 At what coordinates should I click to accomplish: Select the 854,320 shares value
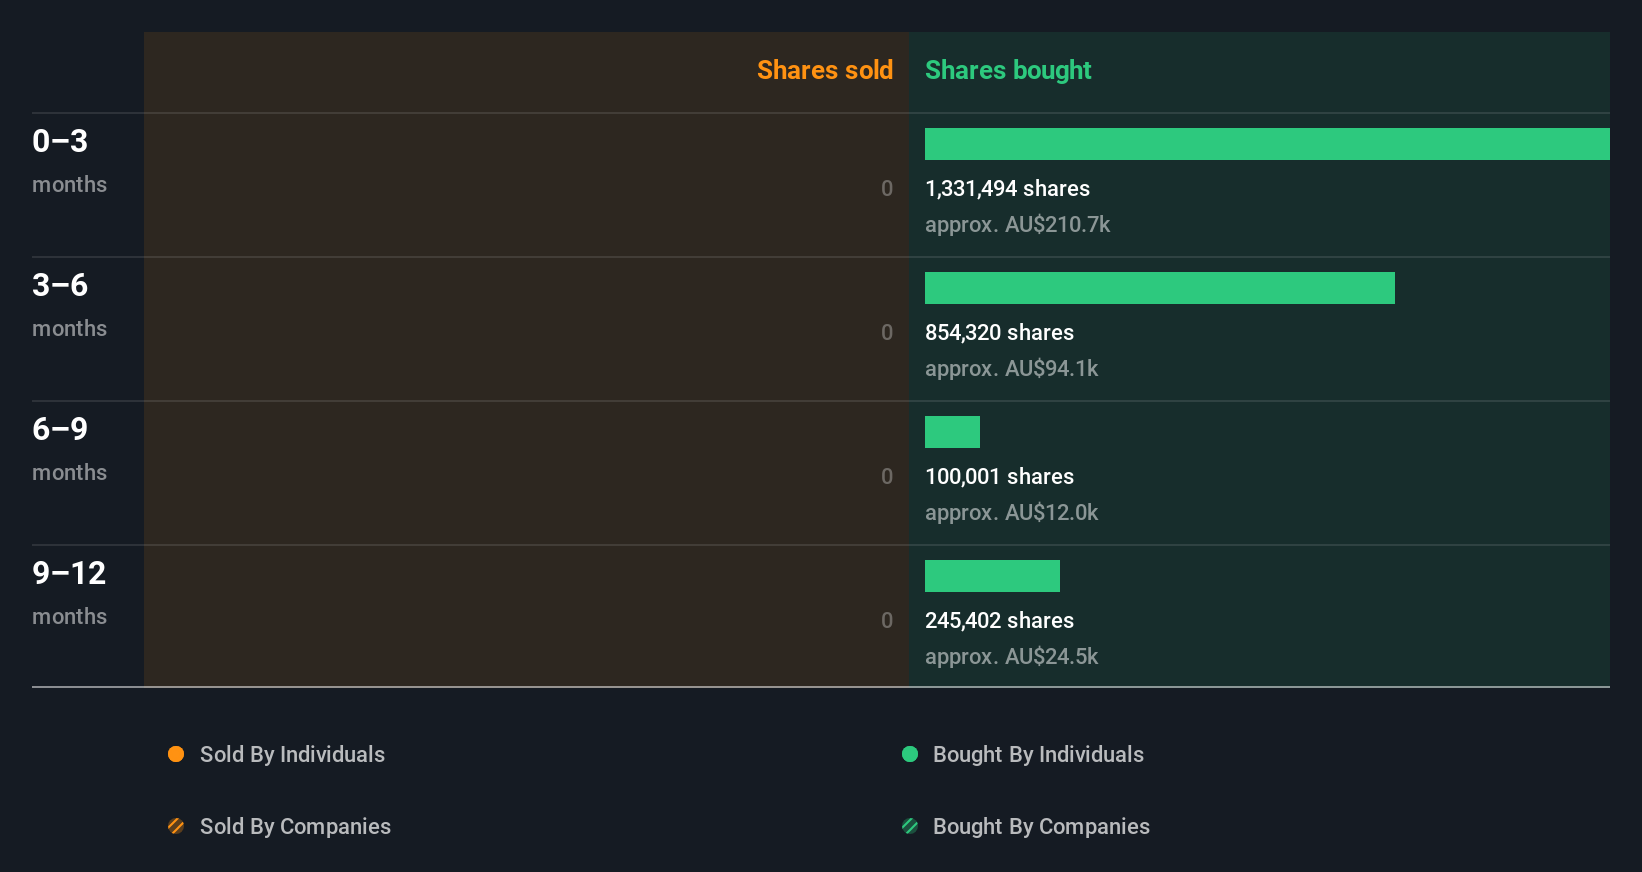point(999,332)
